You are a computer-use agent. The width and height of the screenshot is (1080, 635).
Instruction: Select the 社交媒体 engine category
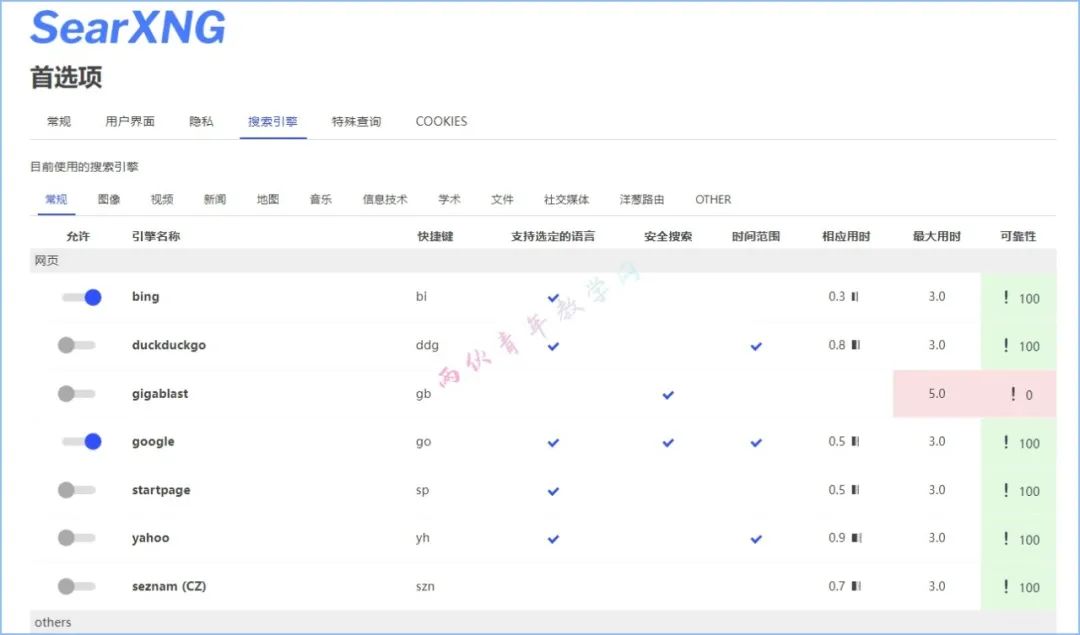click(566, 199)
